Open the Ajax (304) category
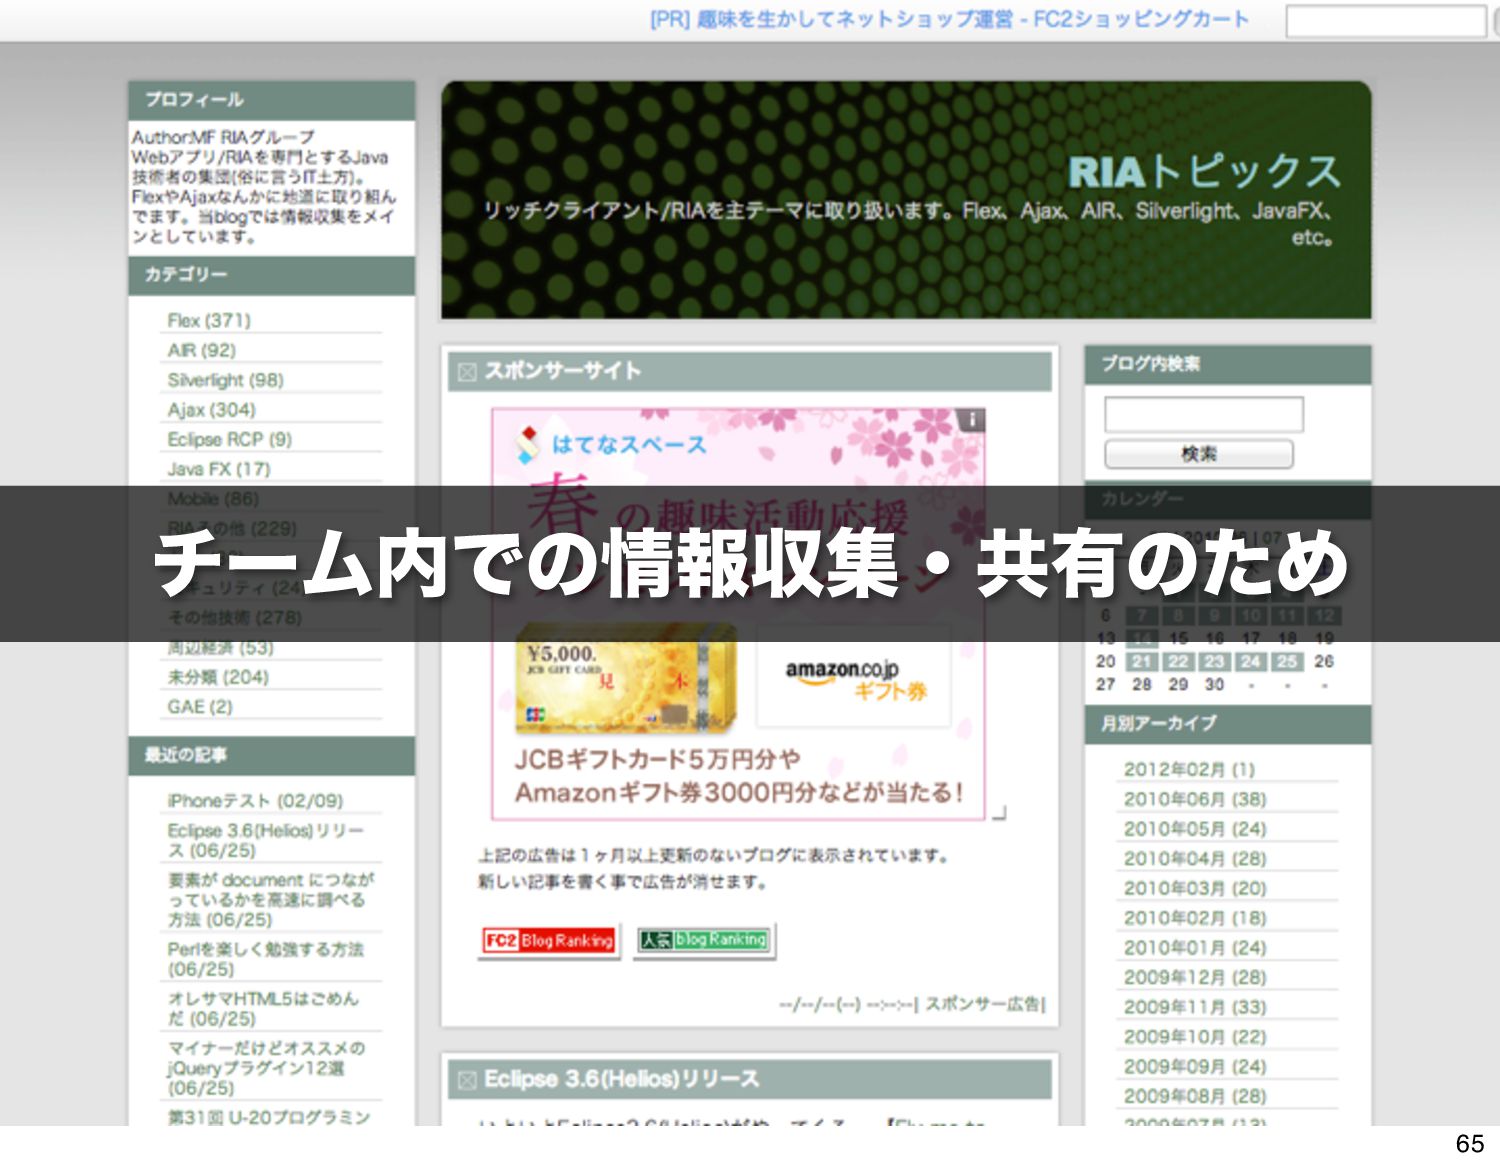 pyautogui.click(x=212, y=410)
